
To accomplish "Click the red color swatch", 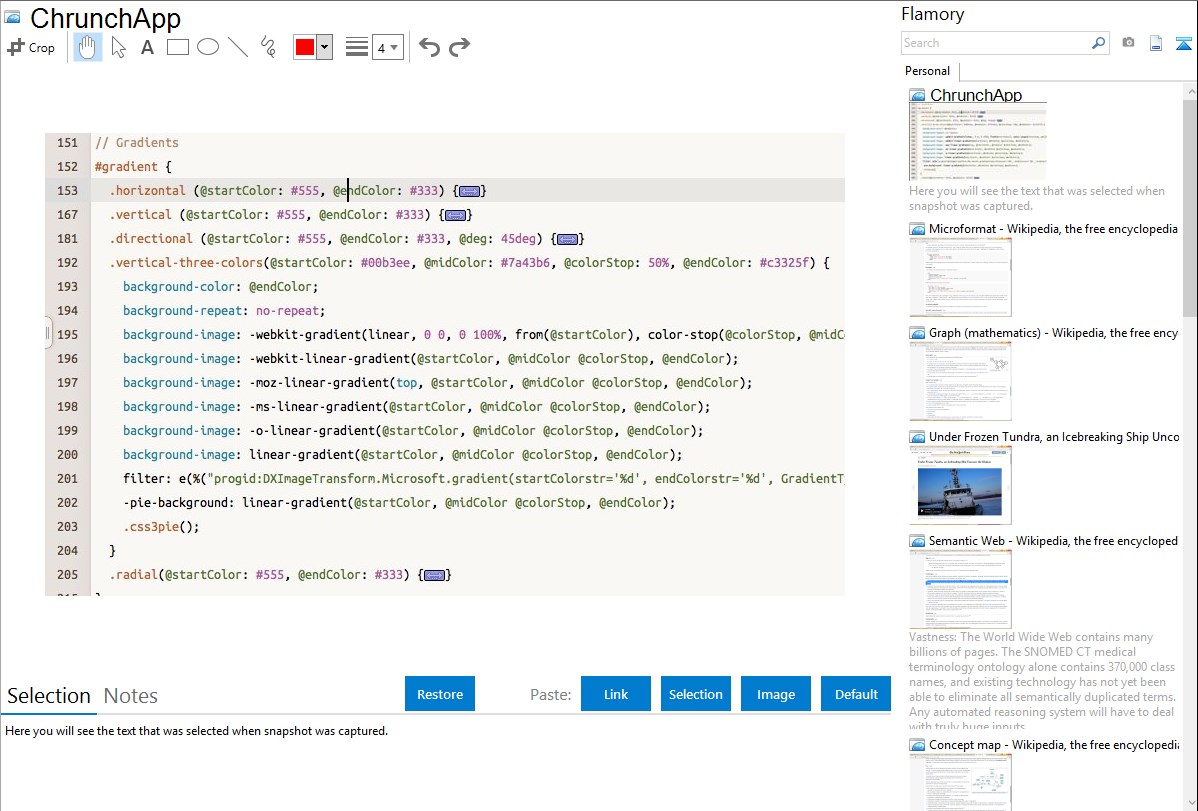I will pos(305,47).
